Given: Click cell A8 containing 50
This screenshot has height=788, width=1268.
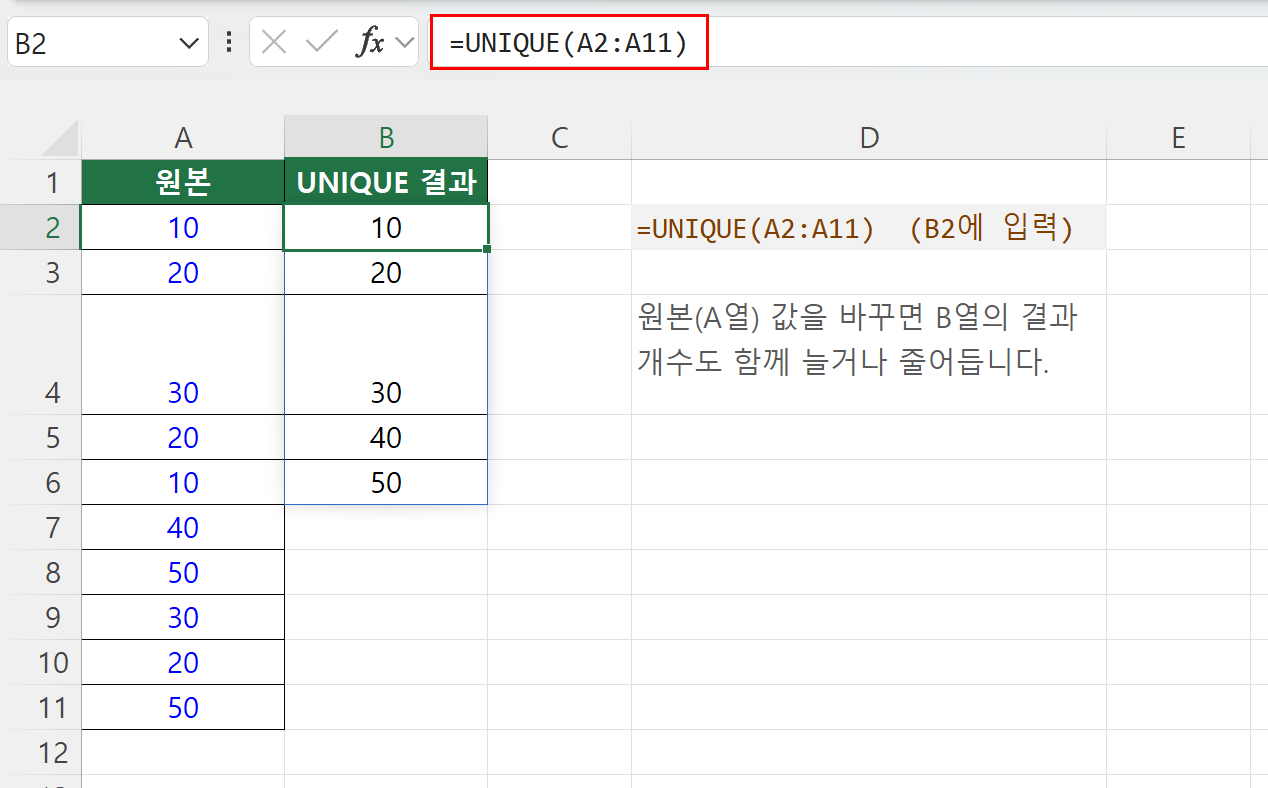Looking at the screenshot, I should 183,572.
